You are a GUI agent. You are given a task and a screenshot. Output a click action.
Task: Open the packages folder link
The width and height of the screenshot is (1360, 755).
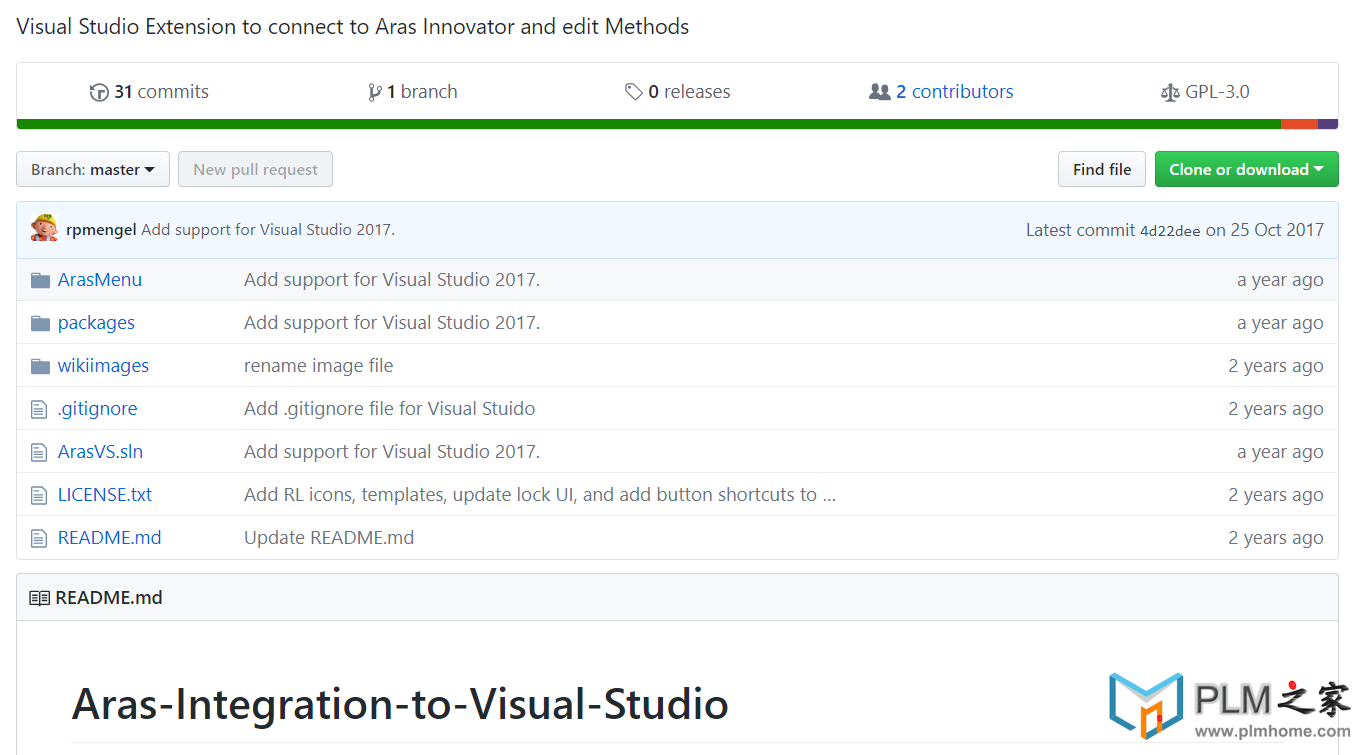tap(96, 323)
